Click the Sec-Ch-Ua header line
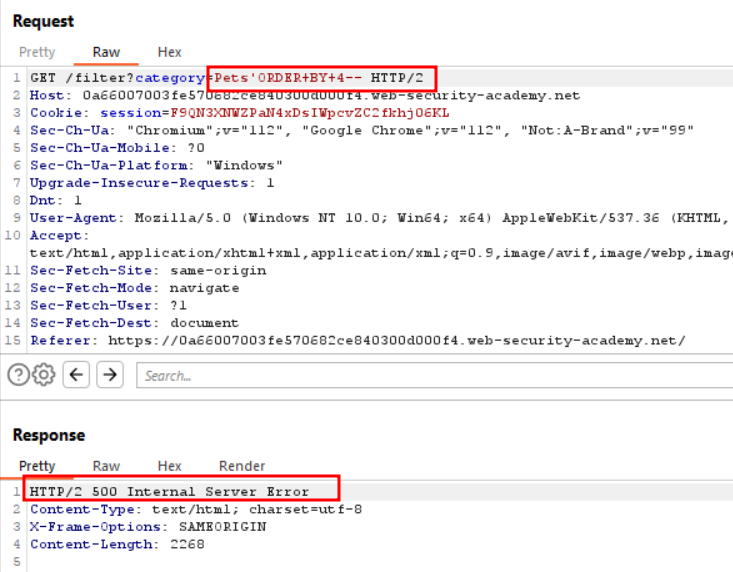 click(x=362, y=130)
